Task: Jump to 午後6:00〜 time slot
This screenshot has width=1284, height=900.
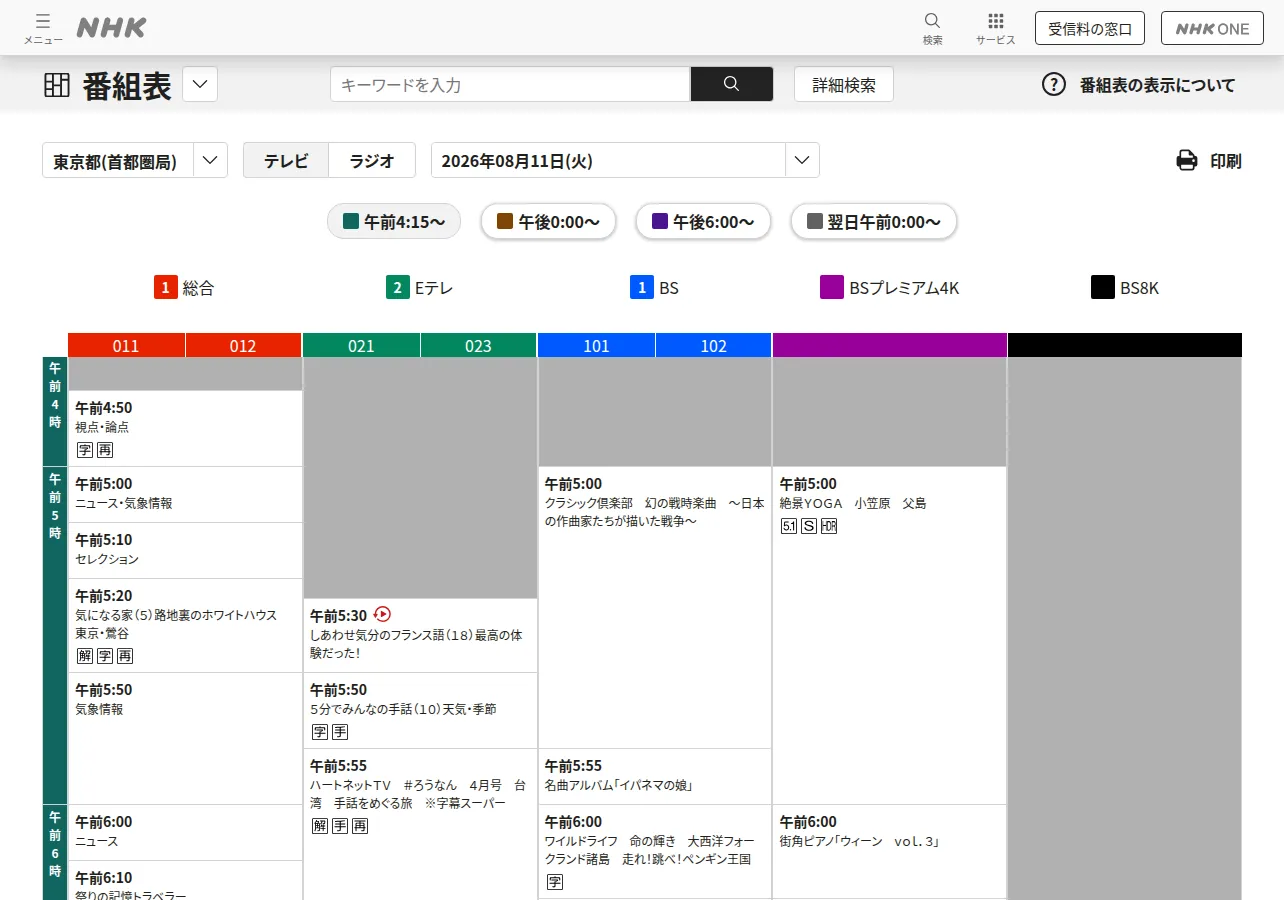Action: coord(703,221)
